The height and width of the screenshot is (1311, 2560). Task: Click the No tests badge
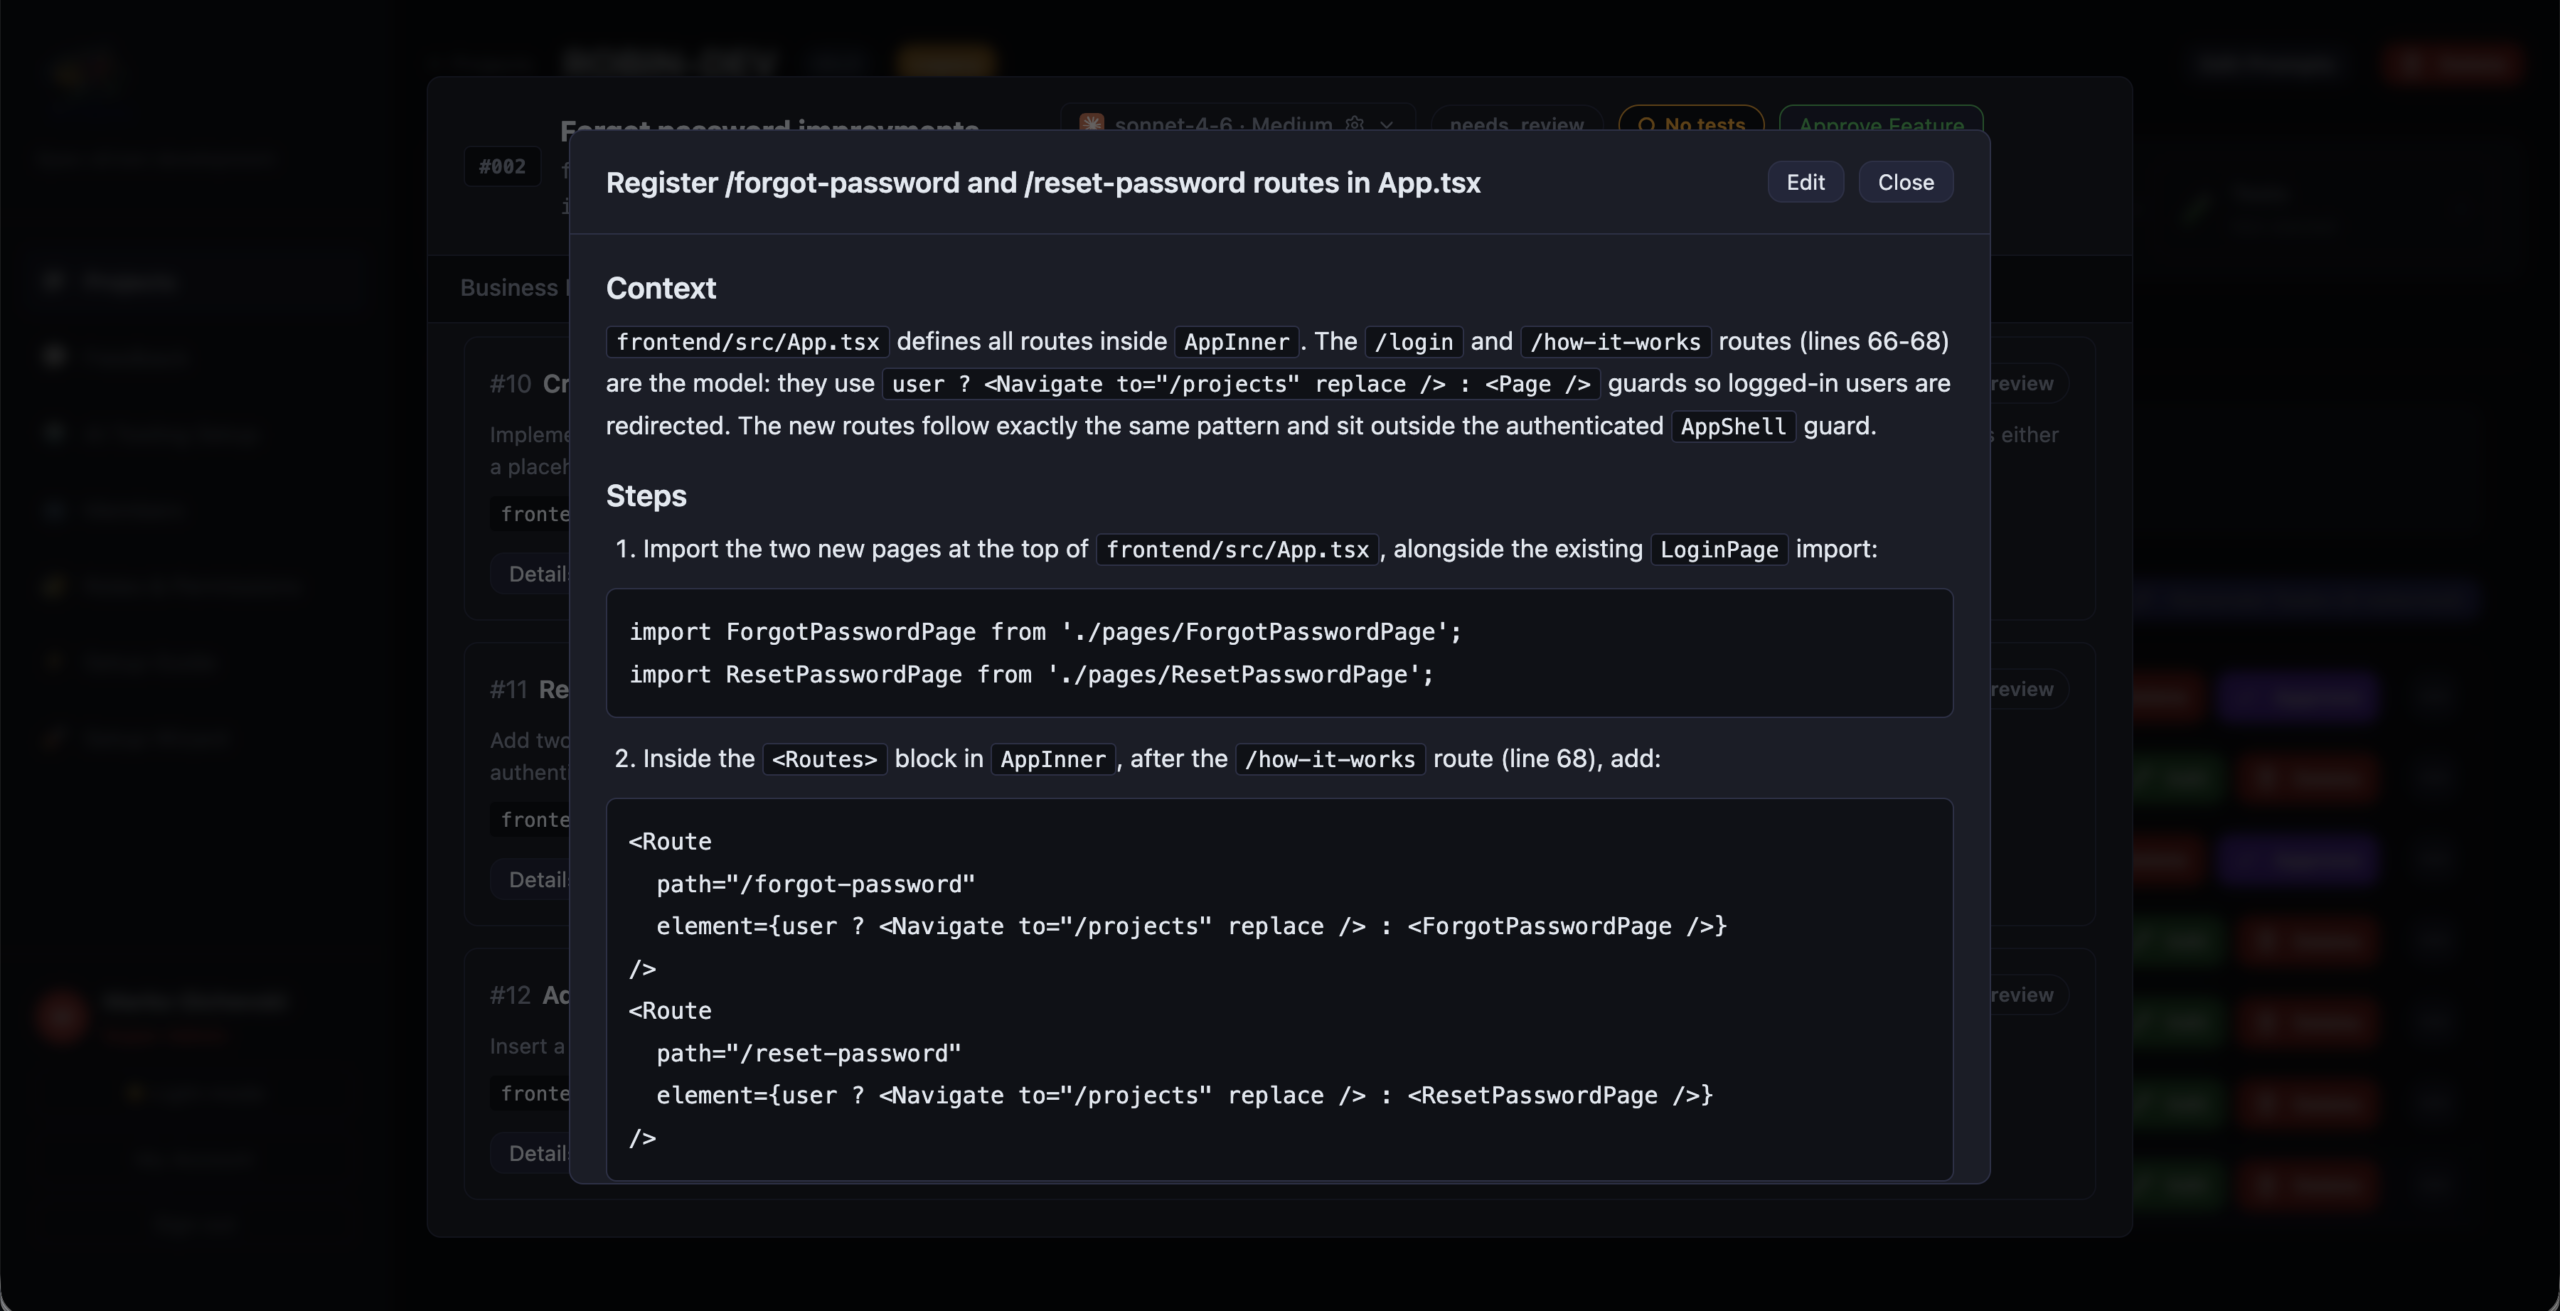point(1691,124)
